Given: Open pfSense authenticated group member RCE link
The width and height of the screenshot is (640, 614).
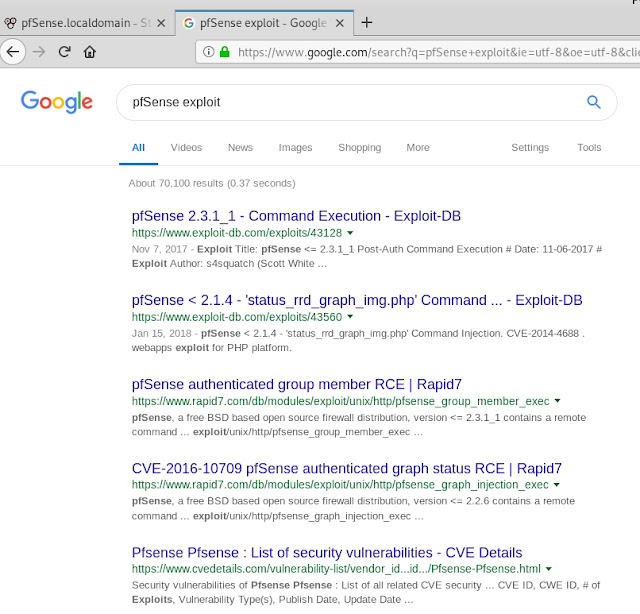Looking at the screenshot, I should coord(296,385).
